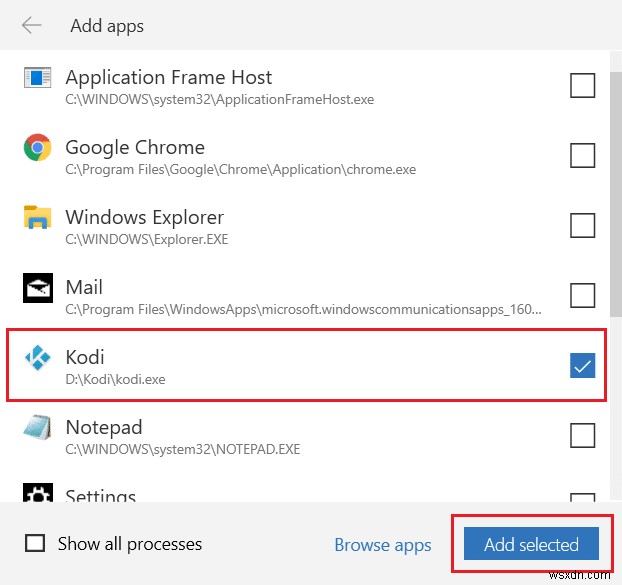Image resolution: width=622 pixels, height=585 pixels.
Task: Tick the Mail checkbox
Action: point(582,296)
